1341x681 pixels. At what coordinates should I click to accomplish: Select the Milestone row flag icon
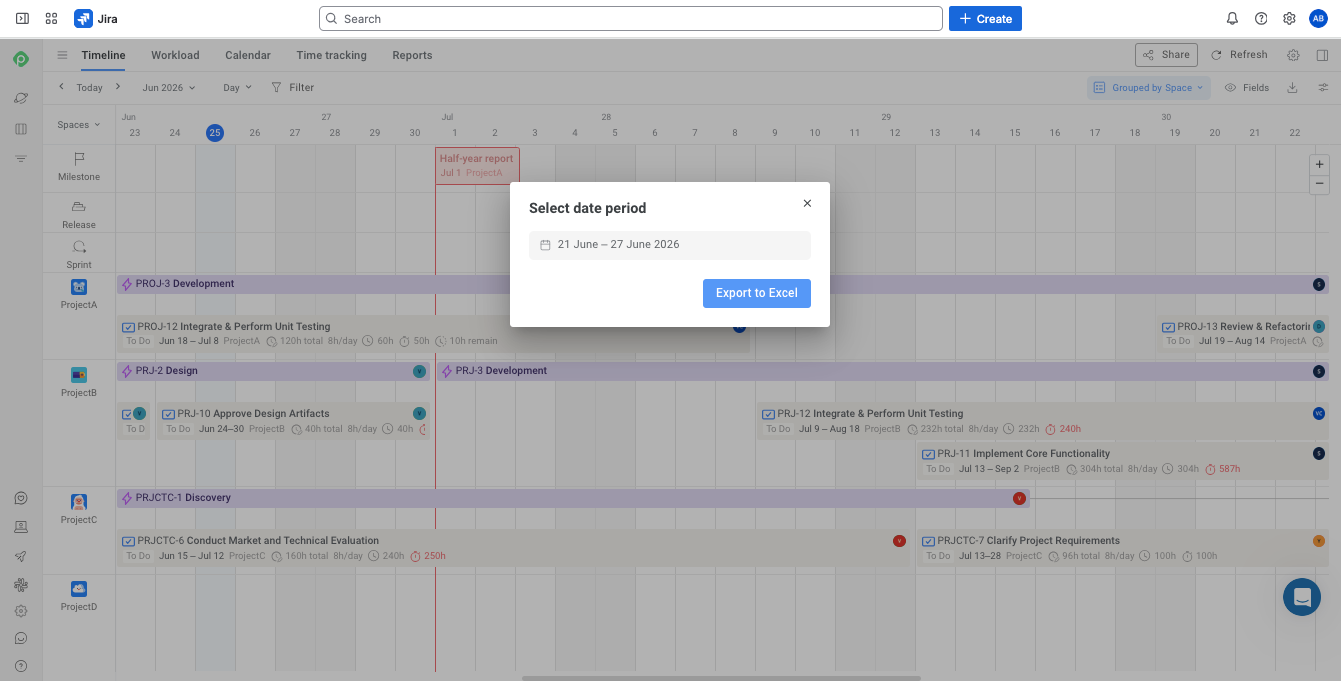coord(79,158)
